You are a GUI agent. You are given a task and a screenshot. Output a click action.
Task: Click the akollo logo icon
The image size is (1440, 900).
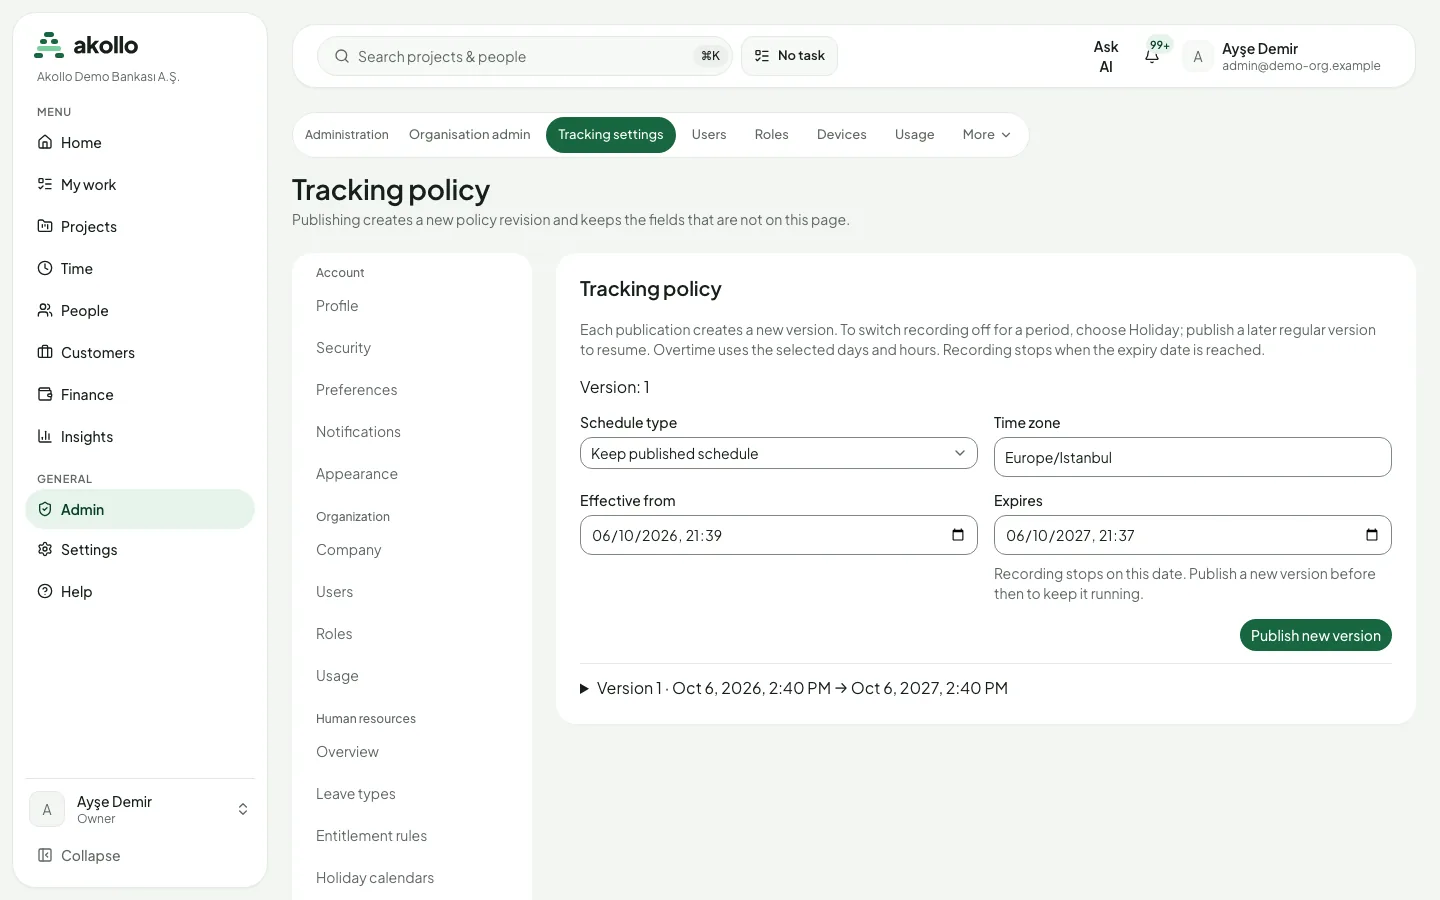[x=49, y=45]
